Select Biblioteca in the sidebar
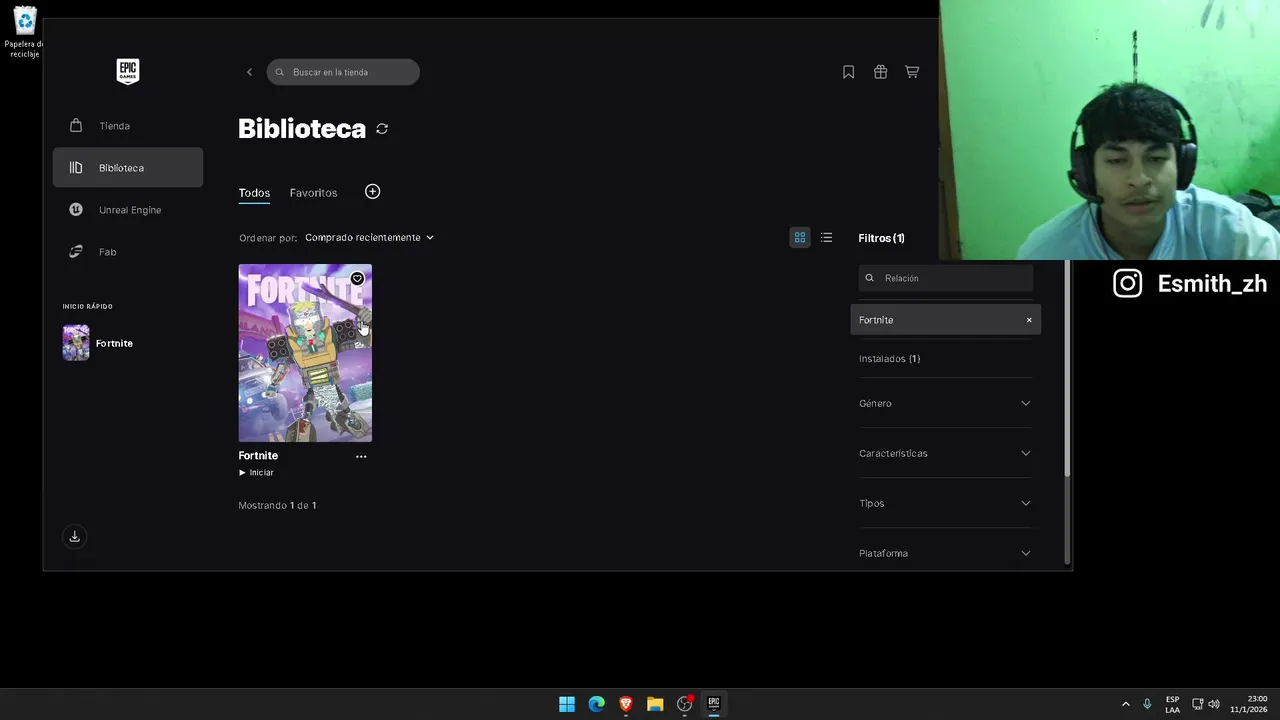This screenshot has height=720, width=1280. (128, 168)
